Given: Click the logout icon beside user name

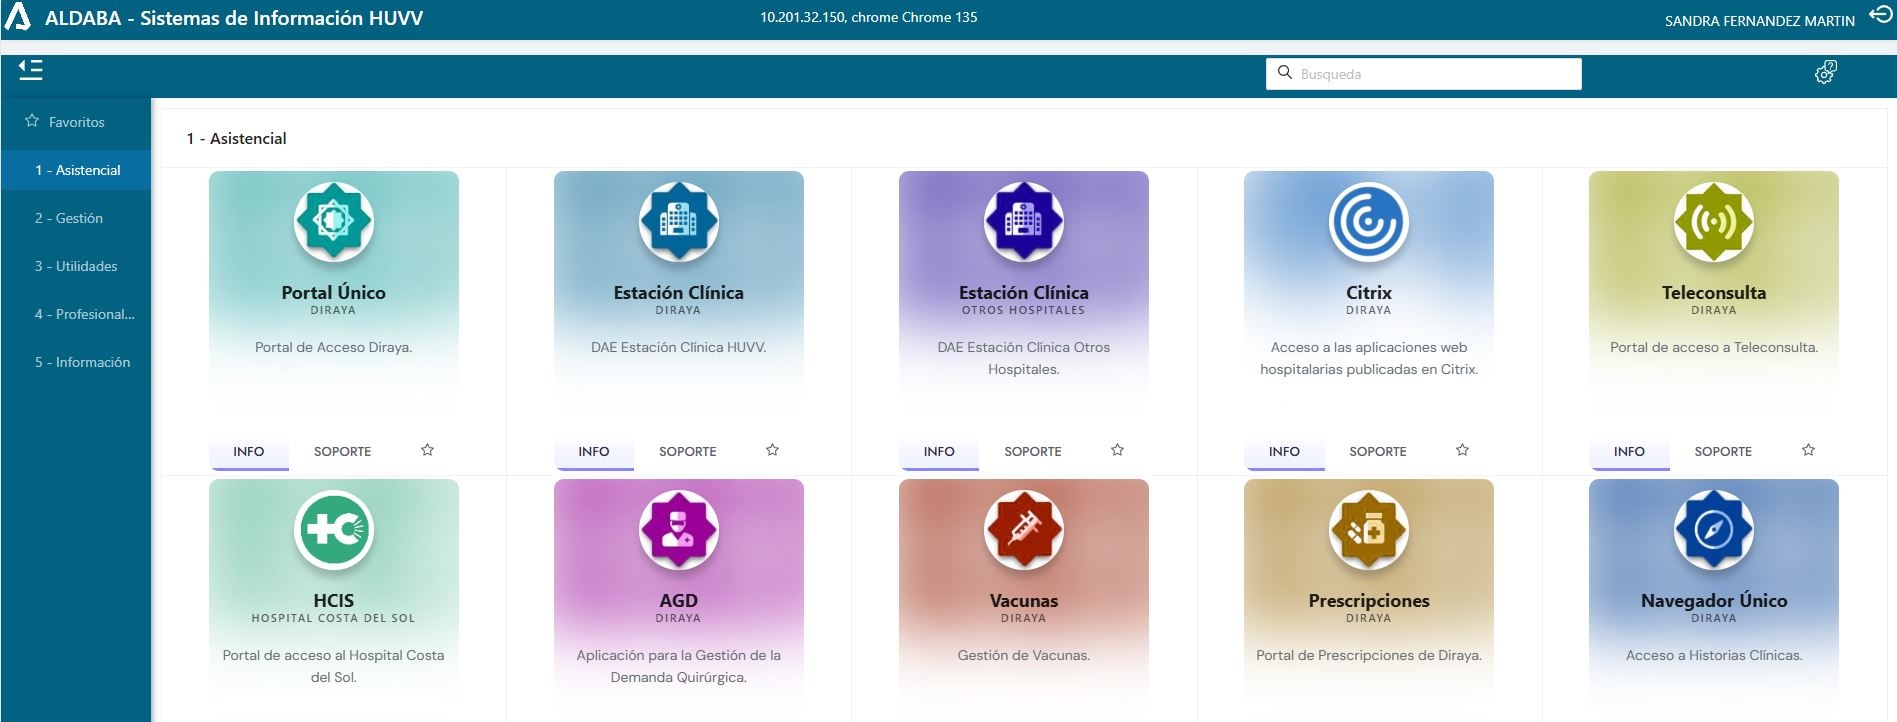Looking at the screenshot, I should (1881, 15).
